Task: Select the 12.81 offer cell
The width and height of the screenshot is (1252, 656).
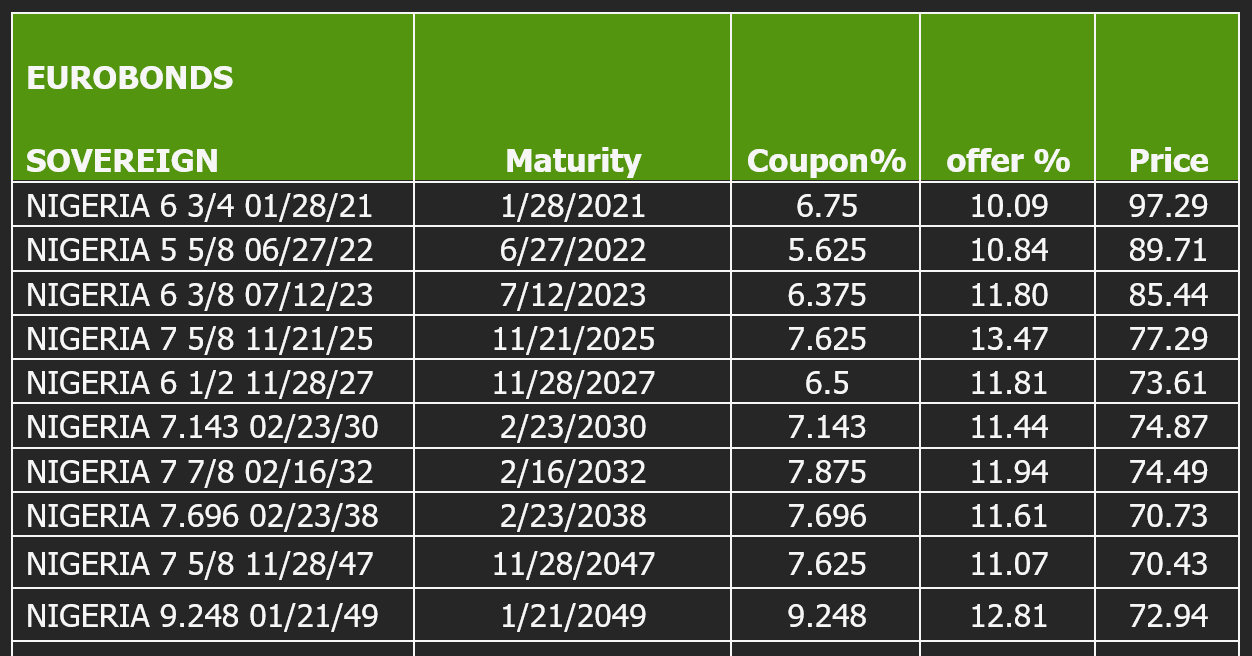Action: (1008, 614)
